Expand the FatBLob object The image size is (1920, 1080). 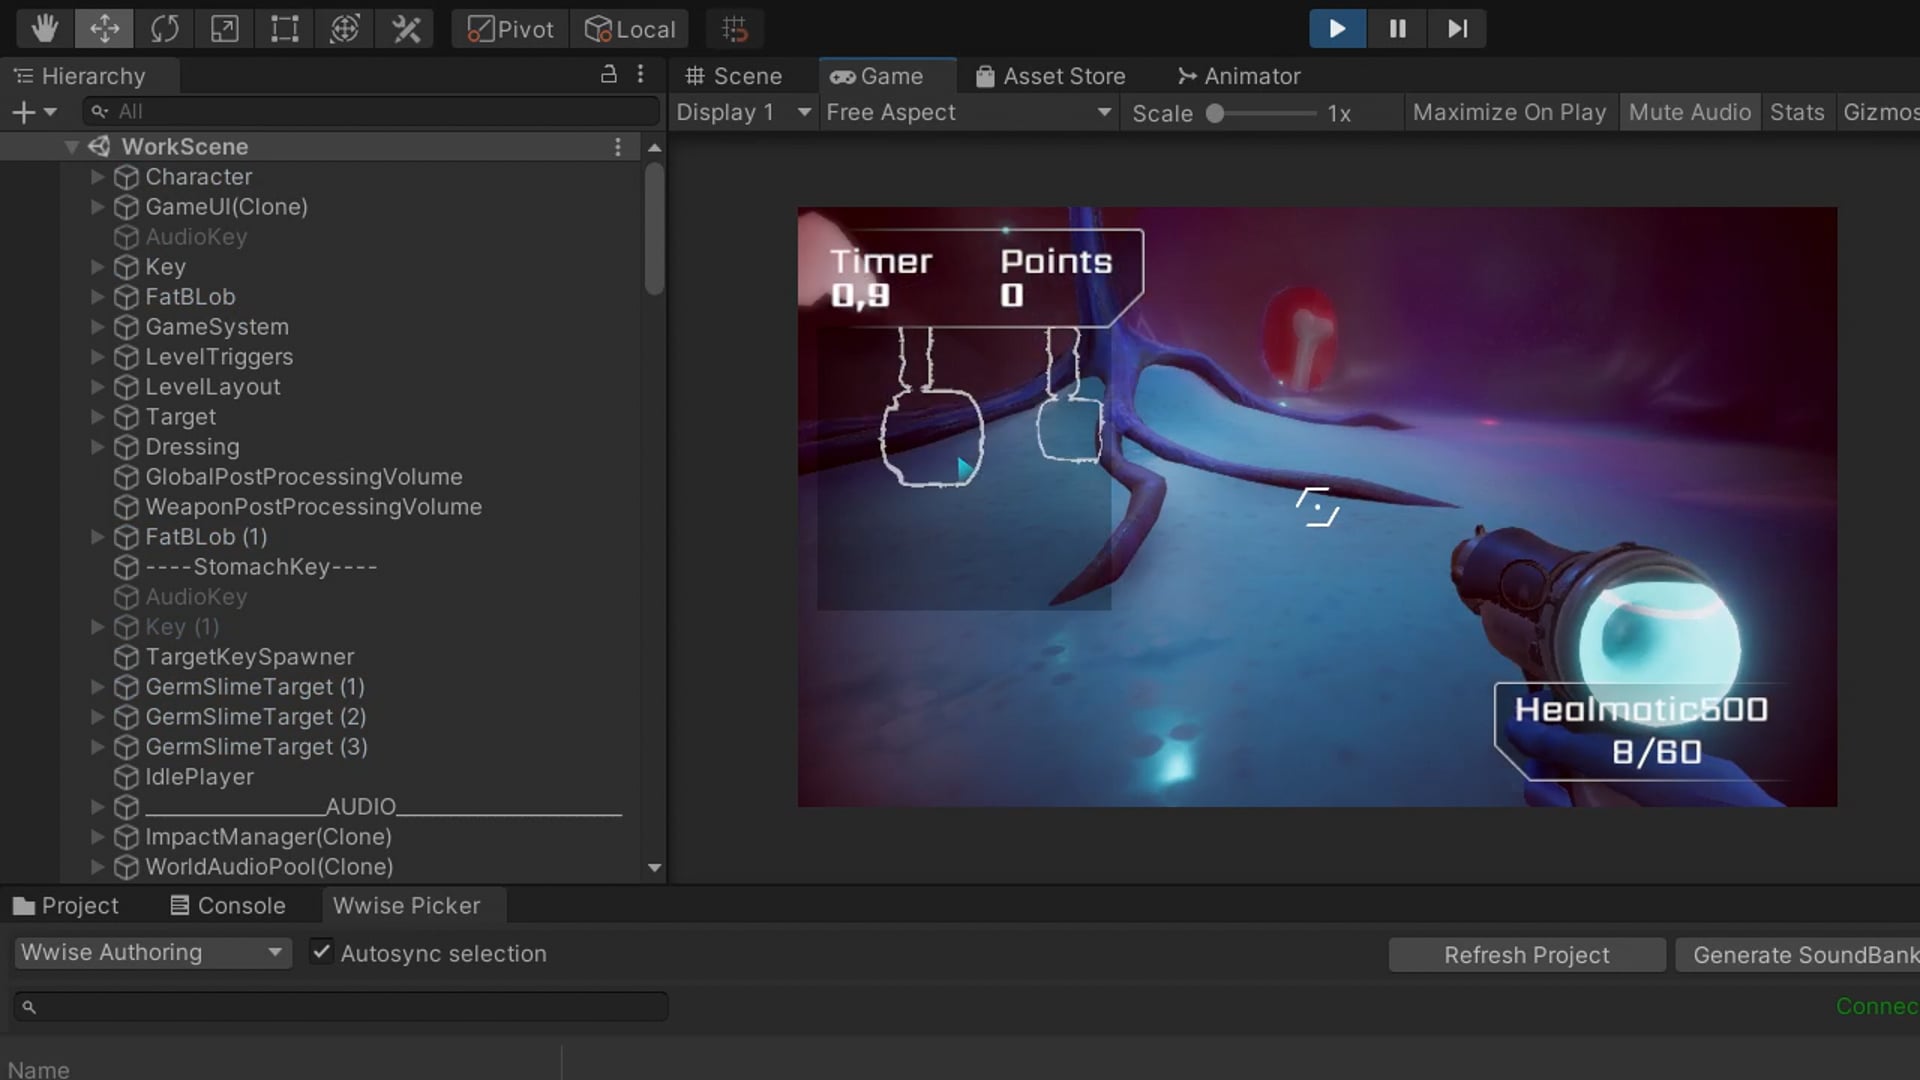(x=97, y=297)
